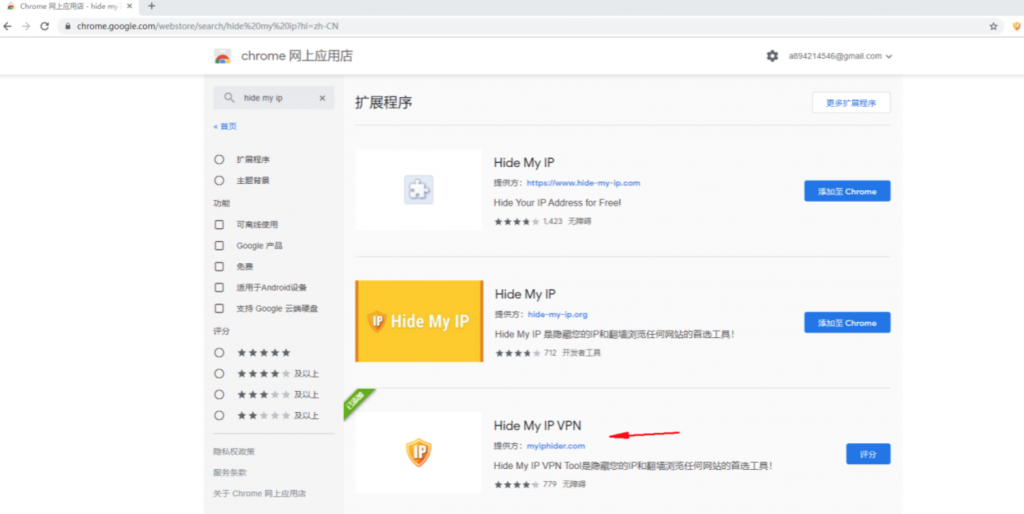Open the yellow Hide My IP banner thumbnail
Viewport: 1024px width, 514px height.
click(419, 321)
